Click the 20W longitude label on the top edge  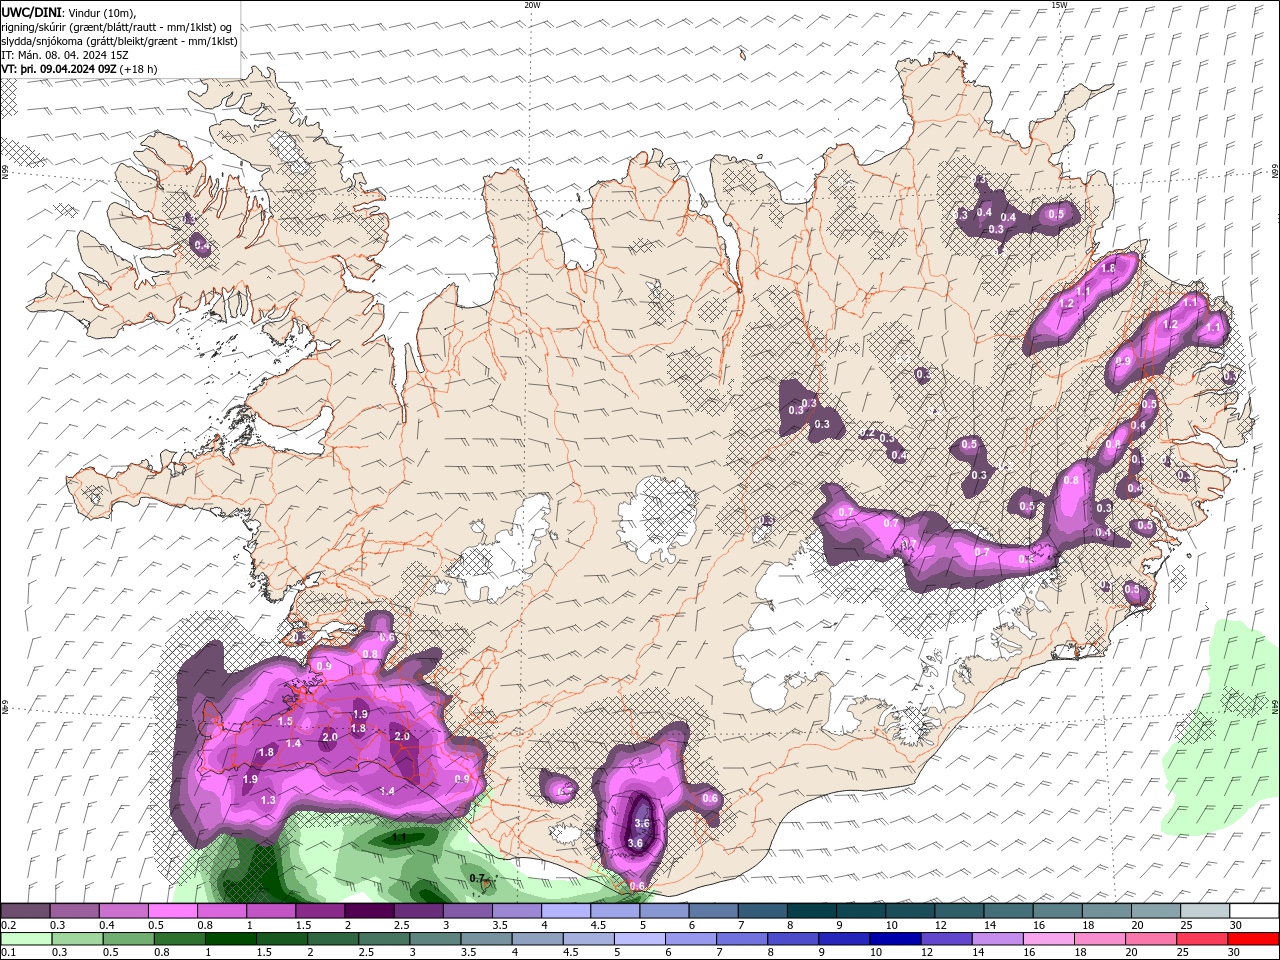[x=532, y=5]
